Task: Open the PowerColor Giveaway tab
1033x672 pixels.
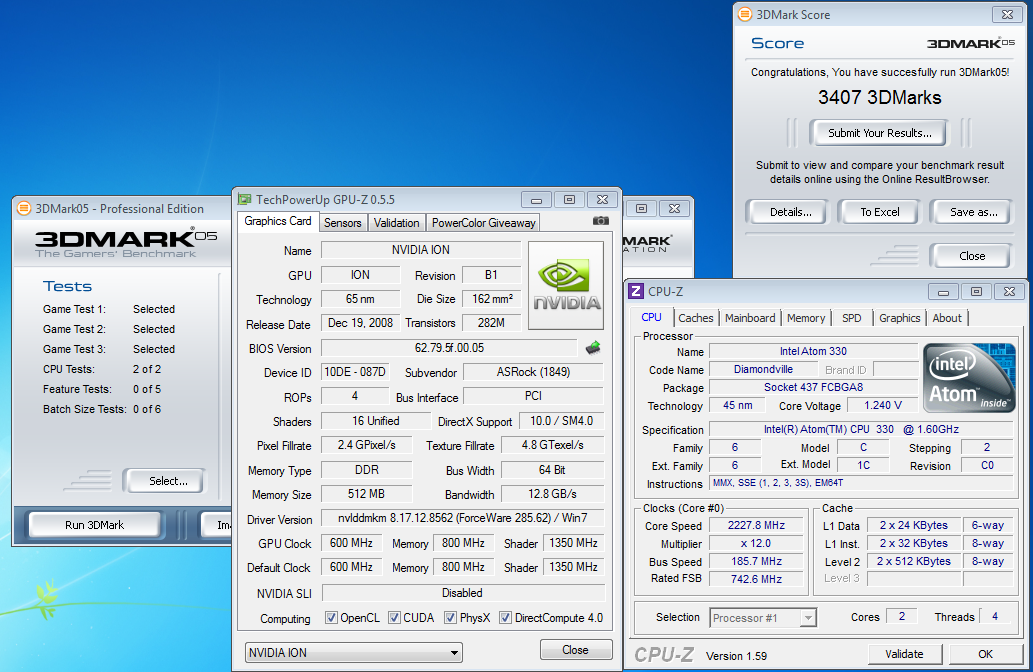Action: coord(484,223)
